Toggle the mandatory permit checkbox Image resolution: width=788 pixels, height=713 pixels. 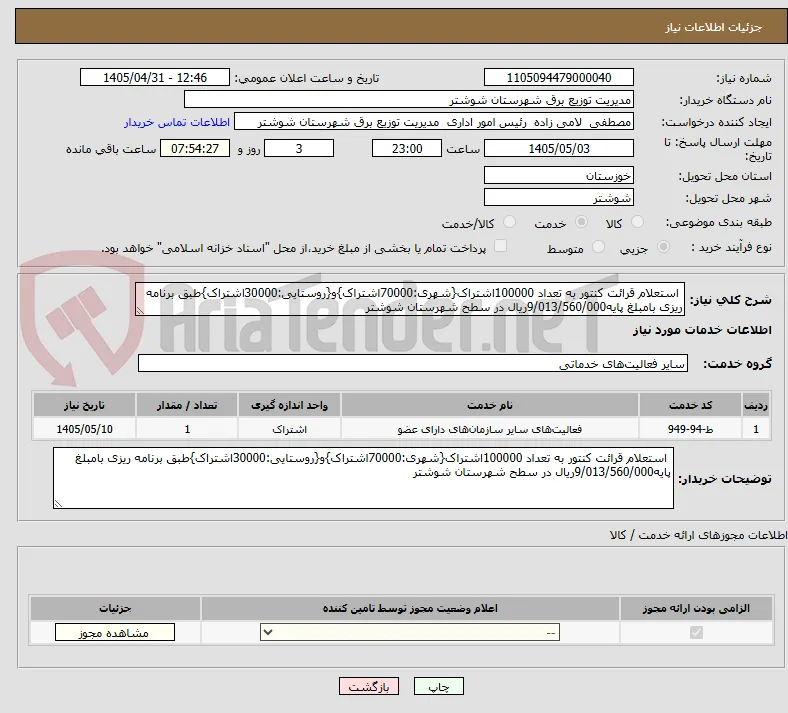tap(696, 632)
